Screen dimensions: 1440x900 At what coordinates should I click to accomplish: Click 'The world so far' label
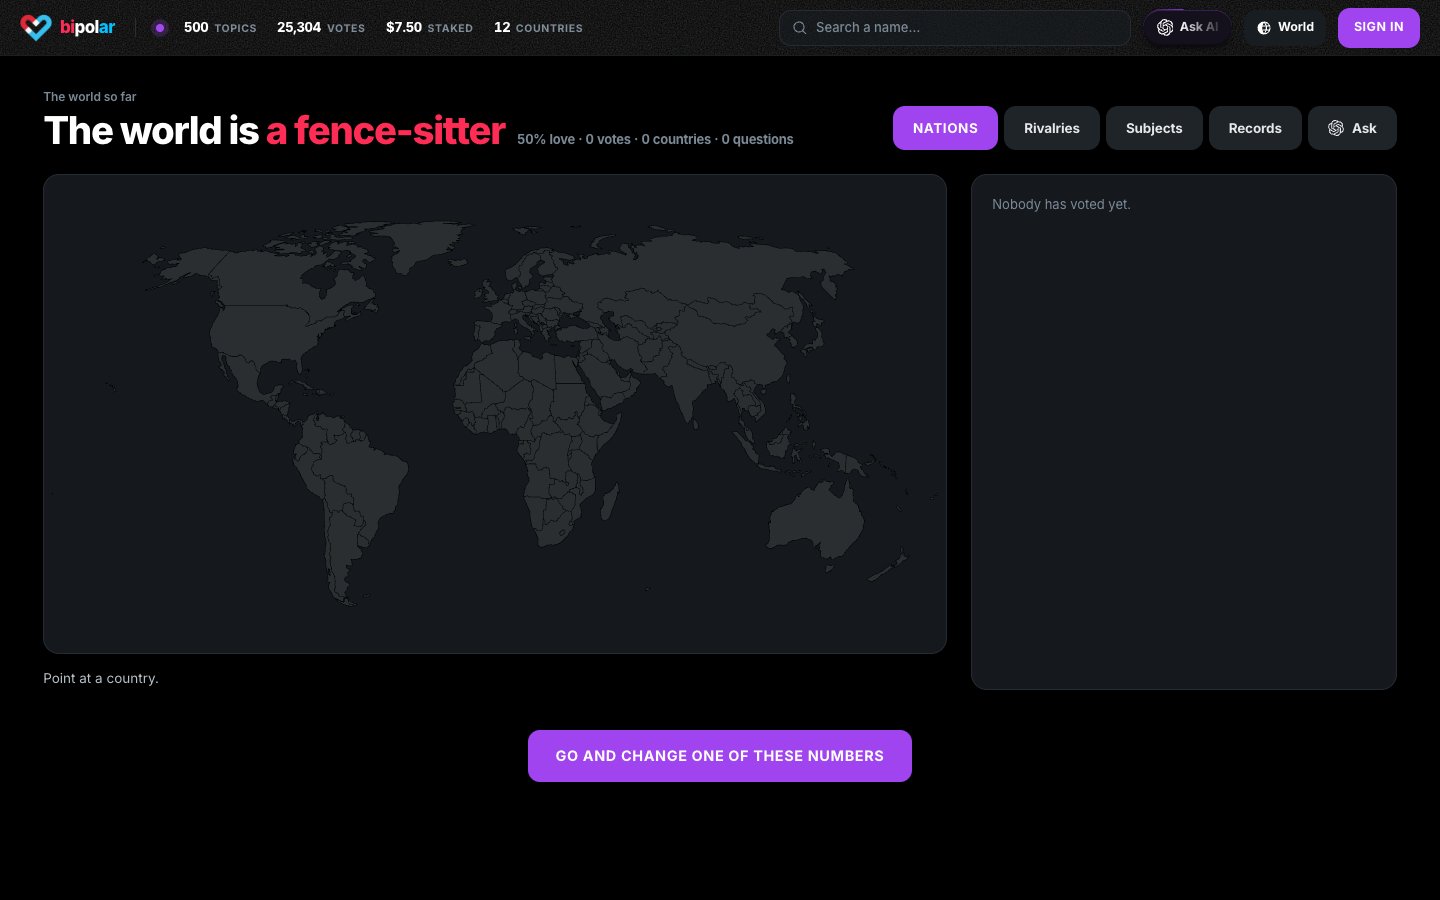pos(90,97)
